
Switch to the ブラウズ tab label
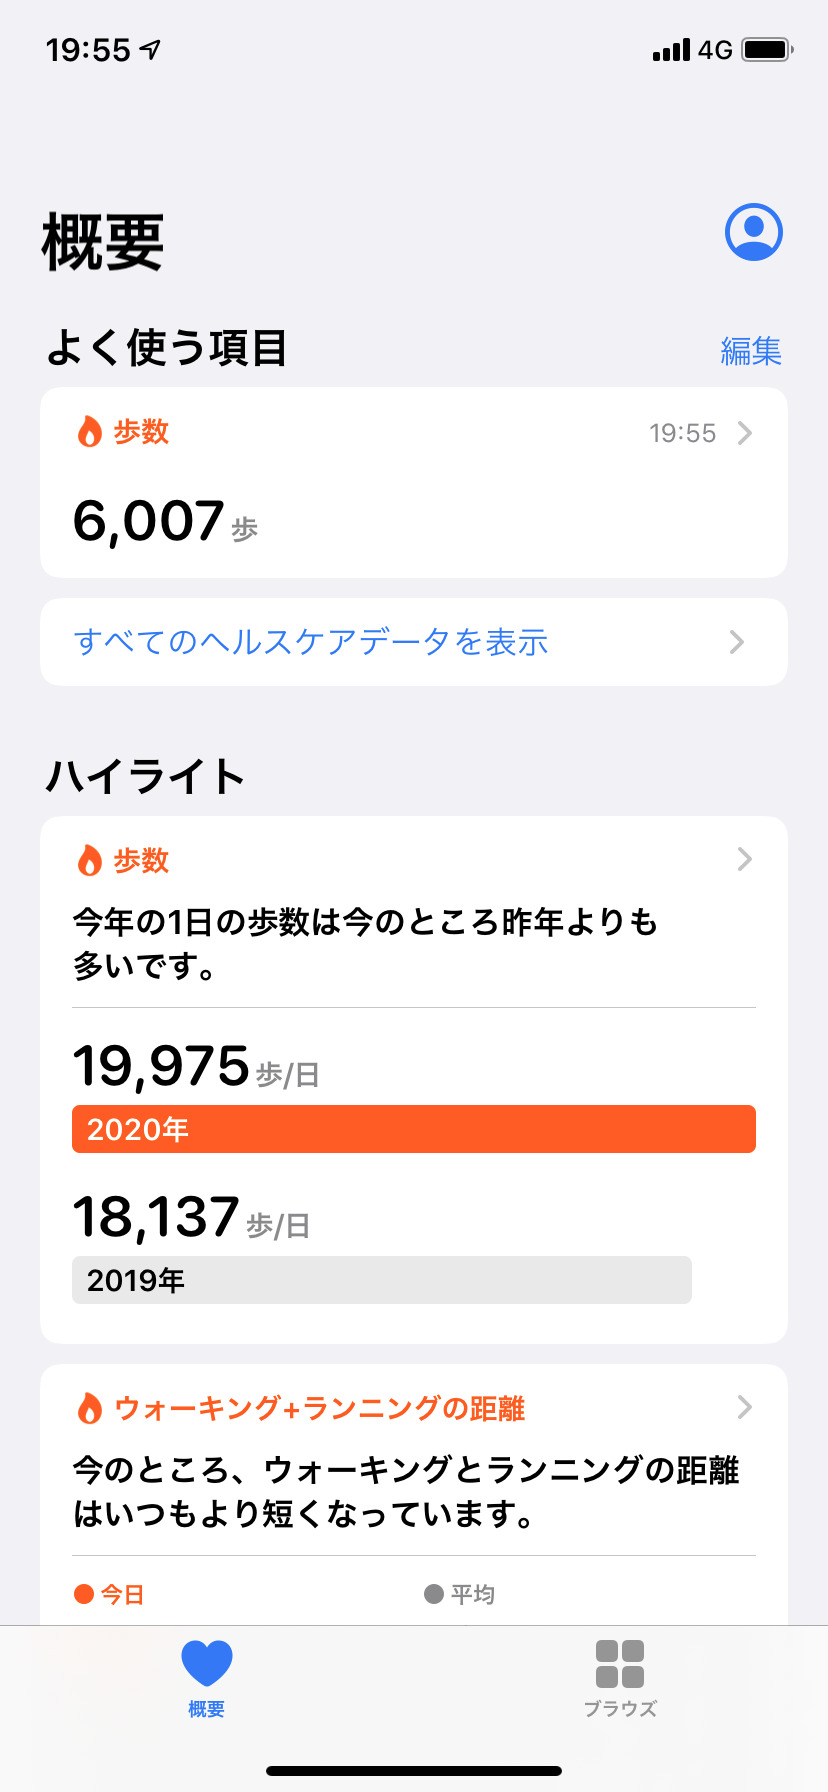(620, 1709)
